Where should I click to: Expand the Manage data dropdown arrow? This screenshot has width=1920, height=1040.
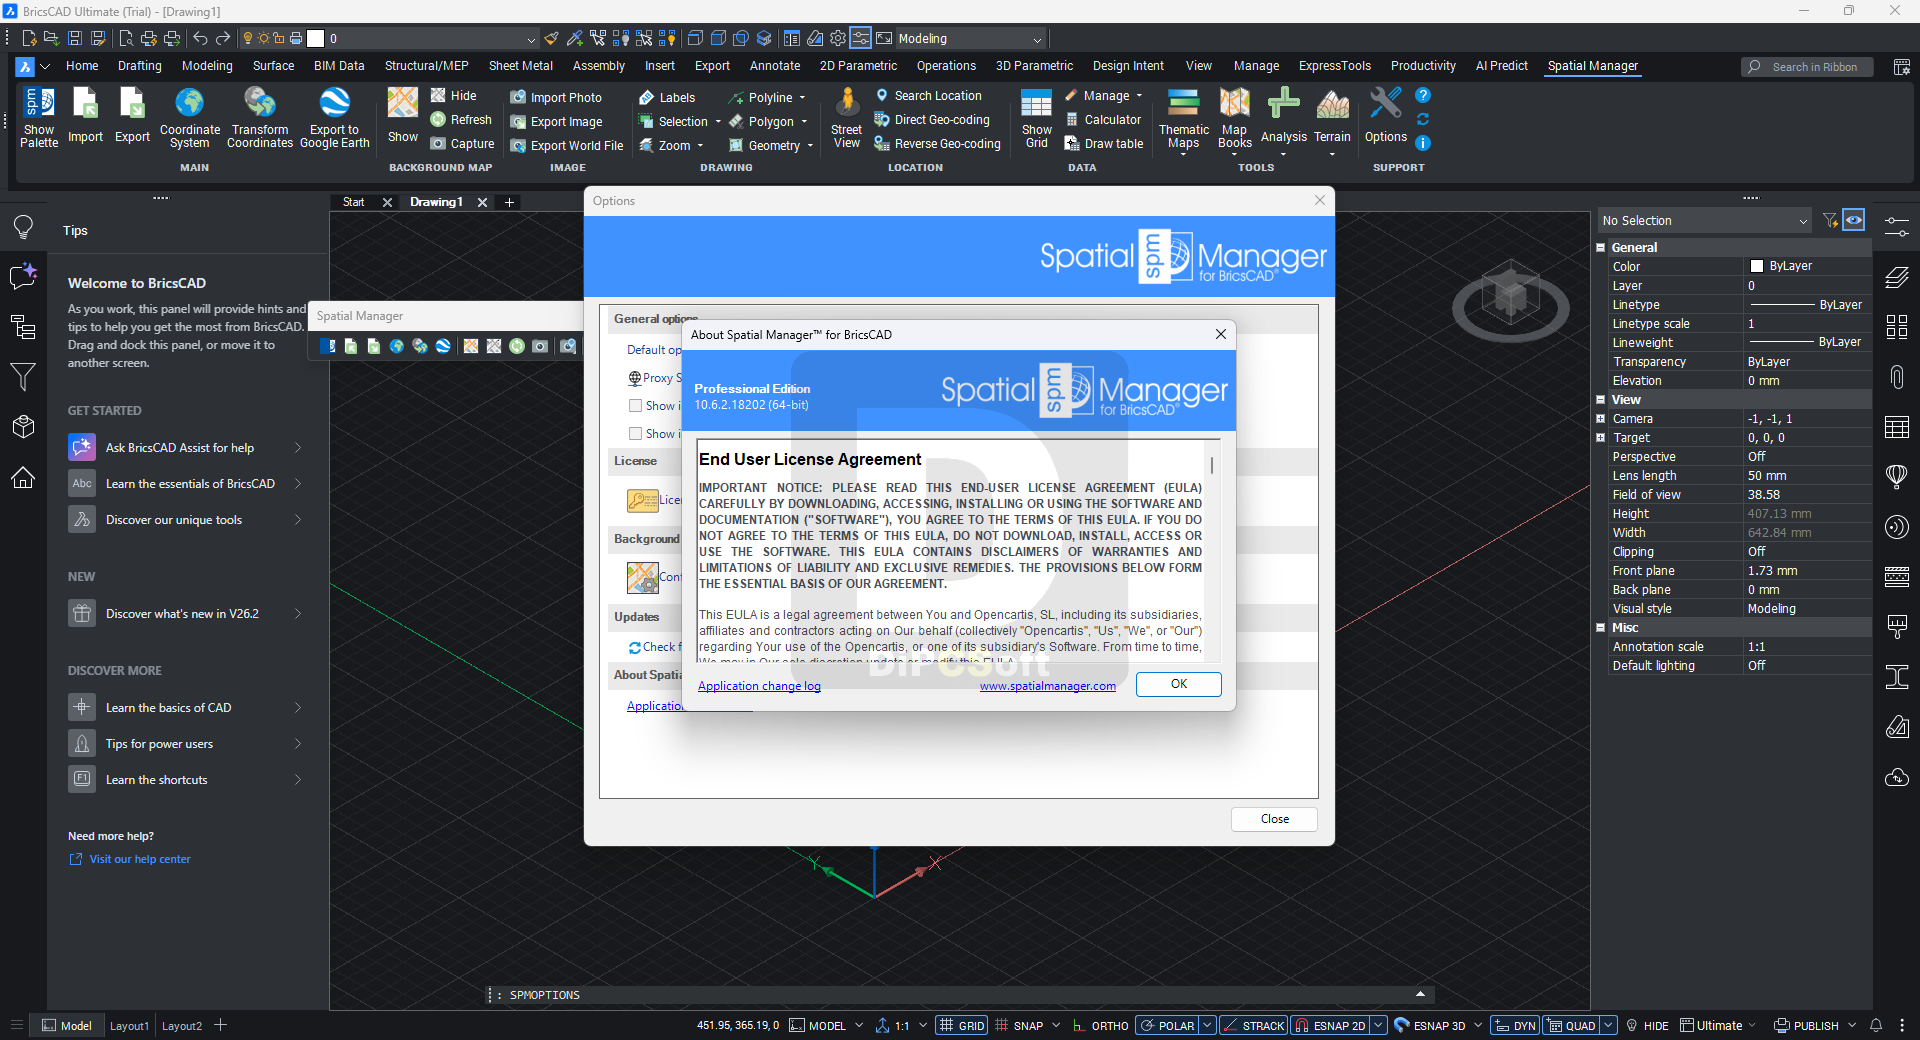click(x=1139, y=96)
